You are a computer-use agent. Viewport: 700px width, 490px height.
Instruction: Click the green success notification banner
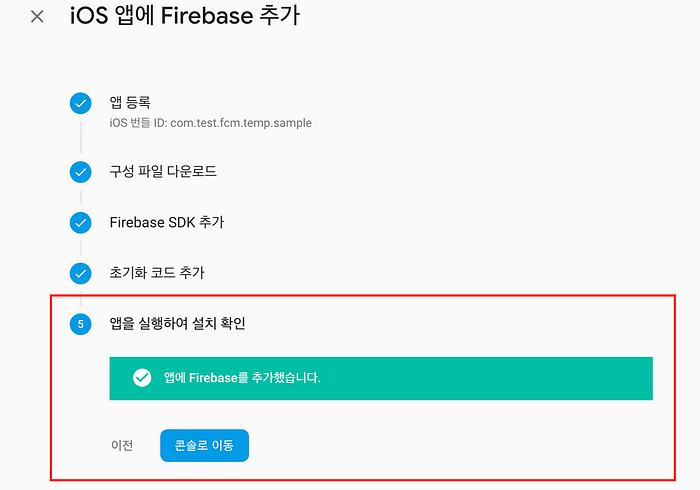coord(381,378)
